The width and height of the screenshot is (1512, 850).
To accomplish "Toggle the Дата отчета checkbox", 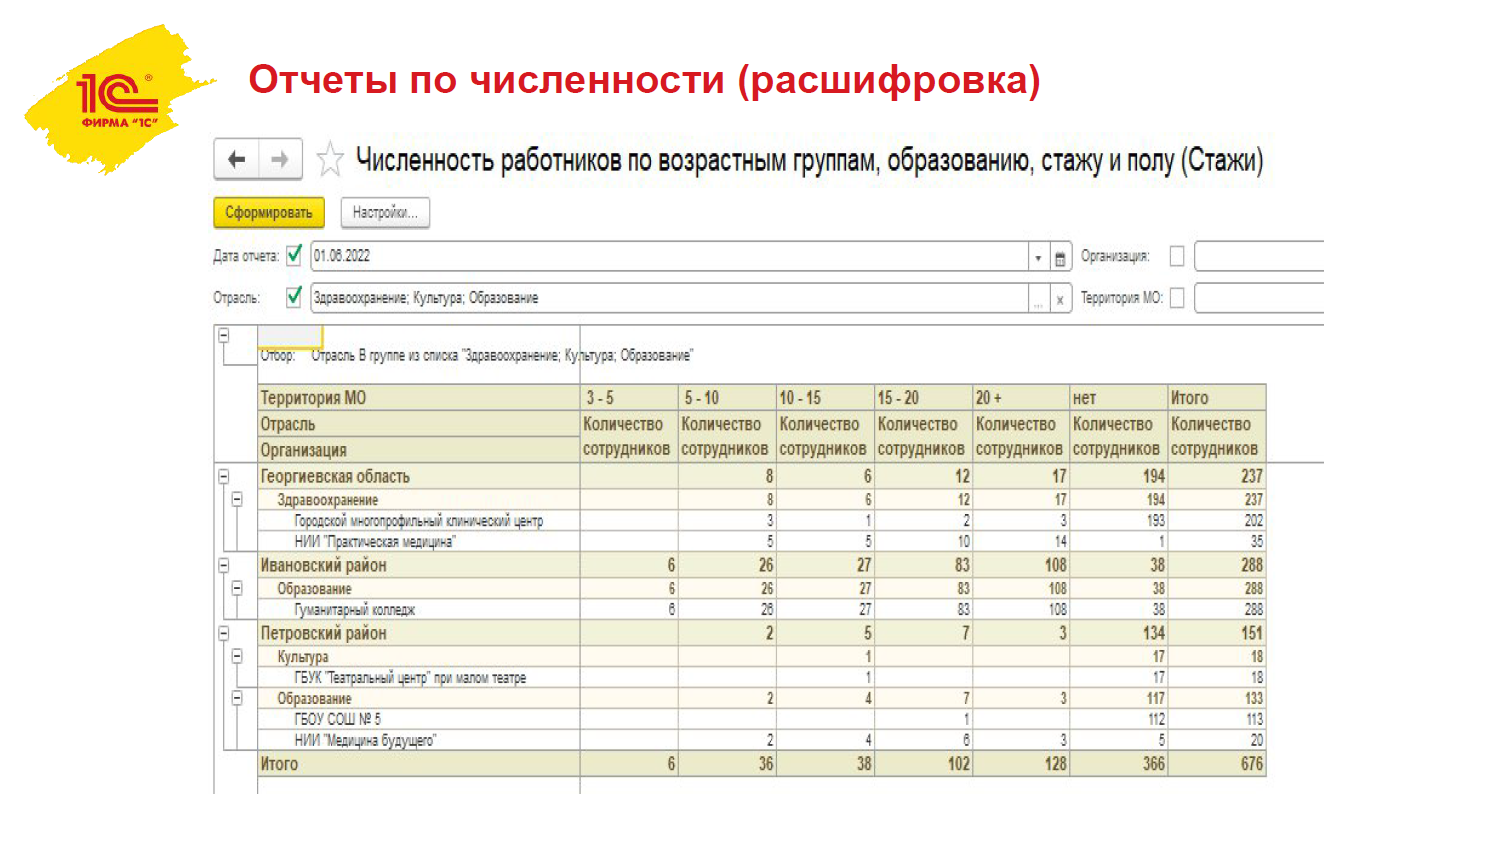I will pyautogui.click(x=294, y=255).
